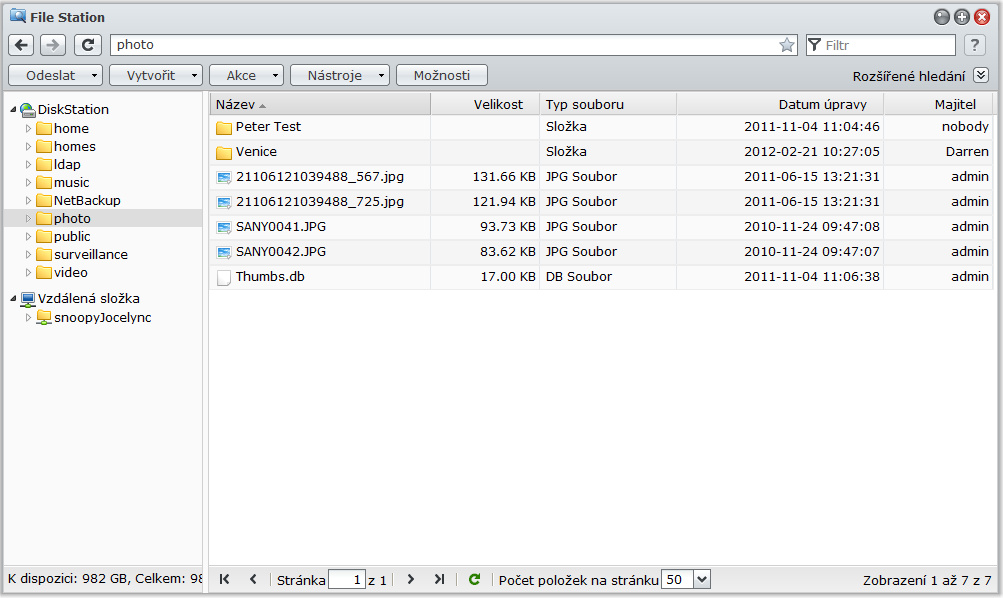This screenshot has height=598, width=1003.
Task: Click the photo path address field
Action: point(454,45)
